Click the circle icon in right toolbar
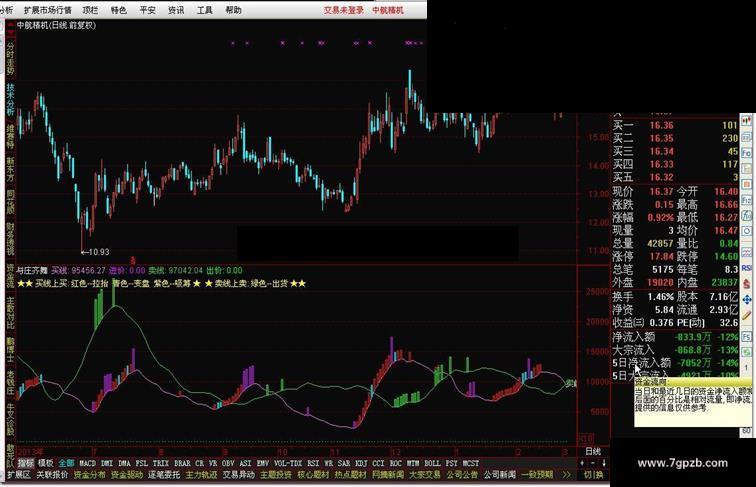 [x=746, y=231]
